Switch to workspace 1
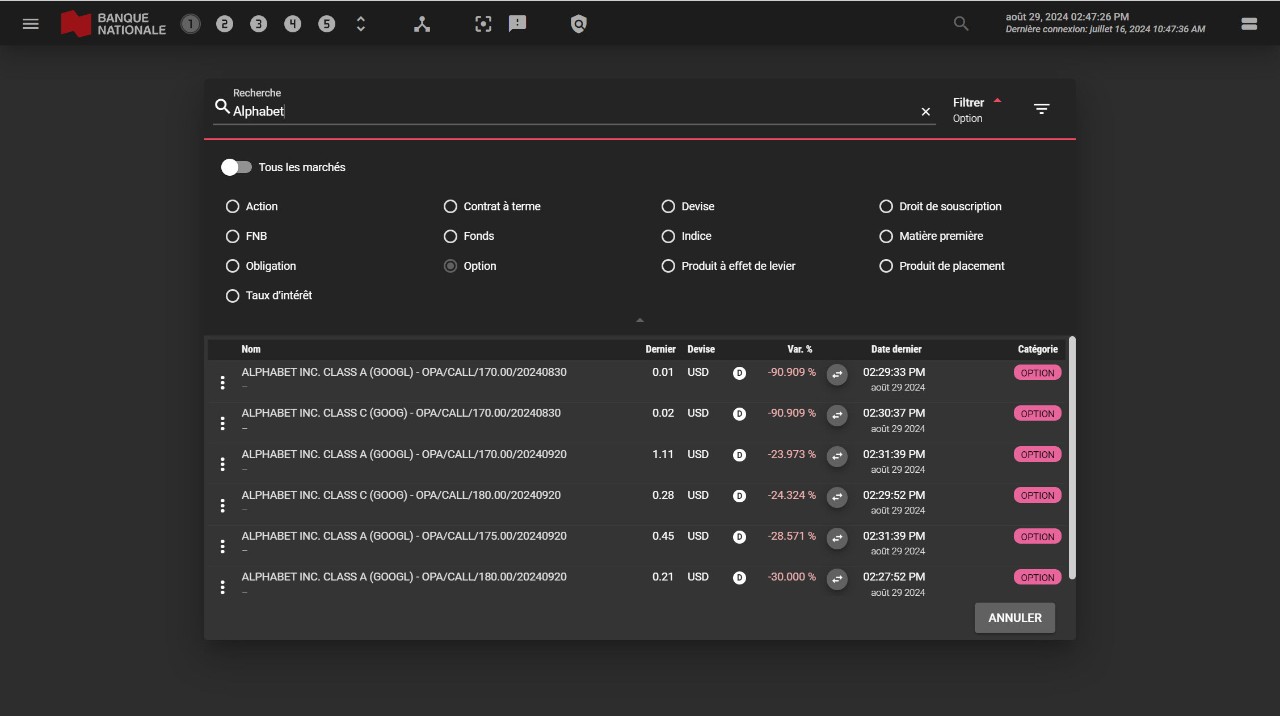 [190, 24]
